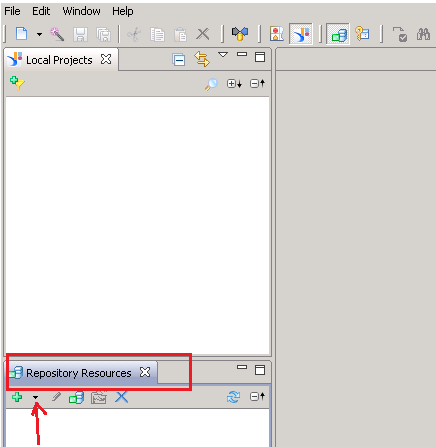436x447 pixels.
Task: Click the add filter funnel icon
Action: [17, 83]
